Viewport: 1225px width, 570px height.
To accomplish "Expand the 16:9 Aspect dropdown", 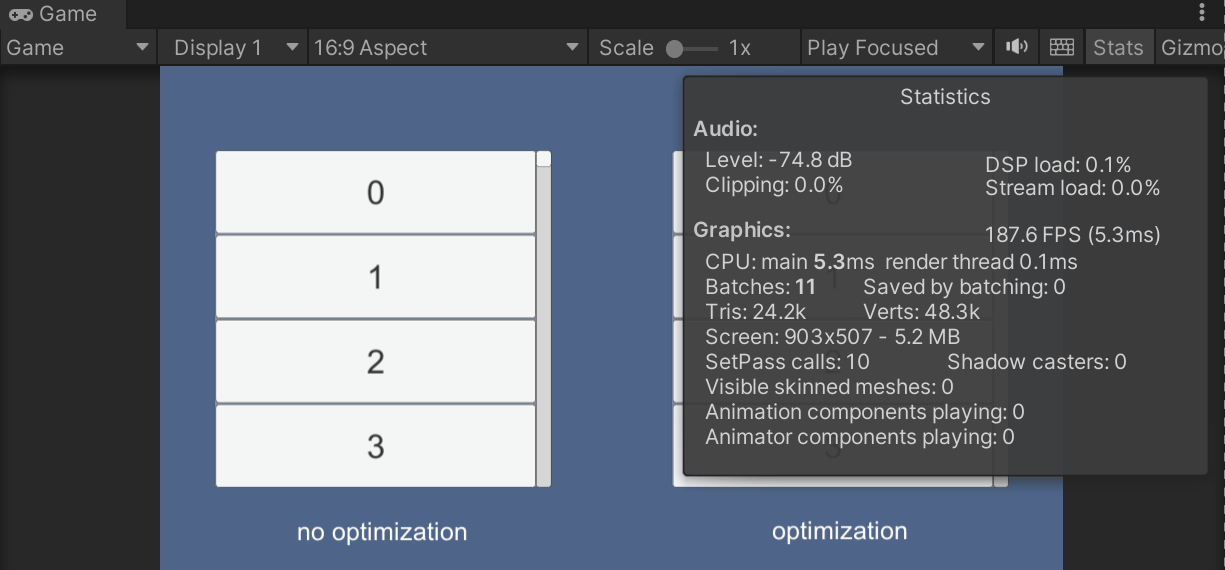I will 445,47.
